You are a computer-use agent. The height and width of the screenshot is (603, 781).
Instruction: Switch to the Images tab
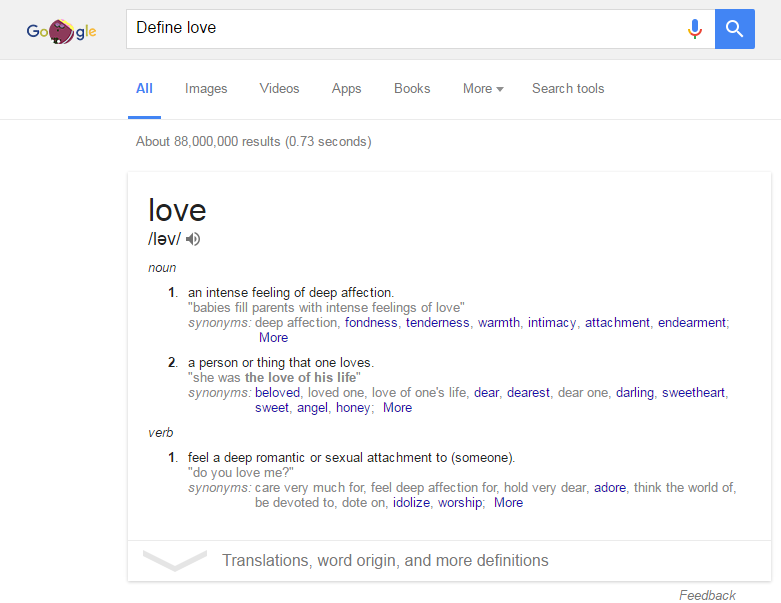coord(206,88)
